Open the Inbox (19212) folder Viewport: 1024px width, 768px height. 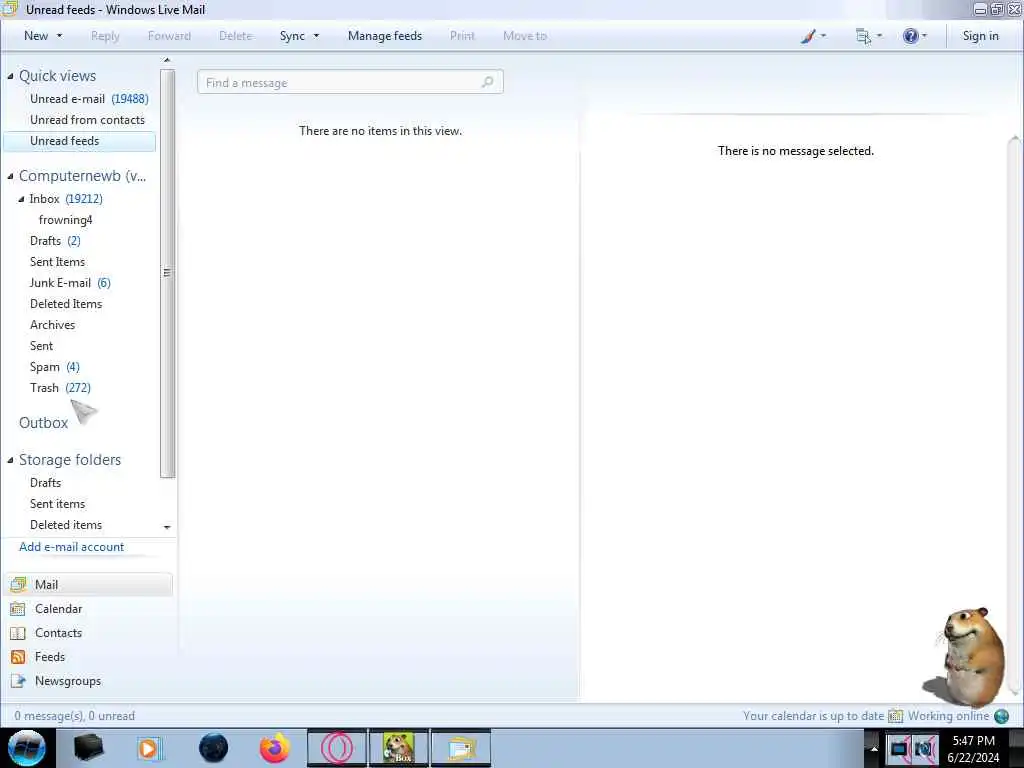click(x=65, y=199)
